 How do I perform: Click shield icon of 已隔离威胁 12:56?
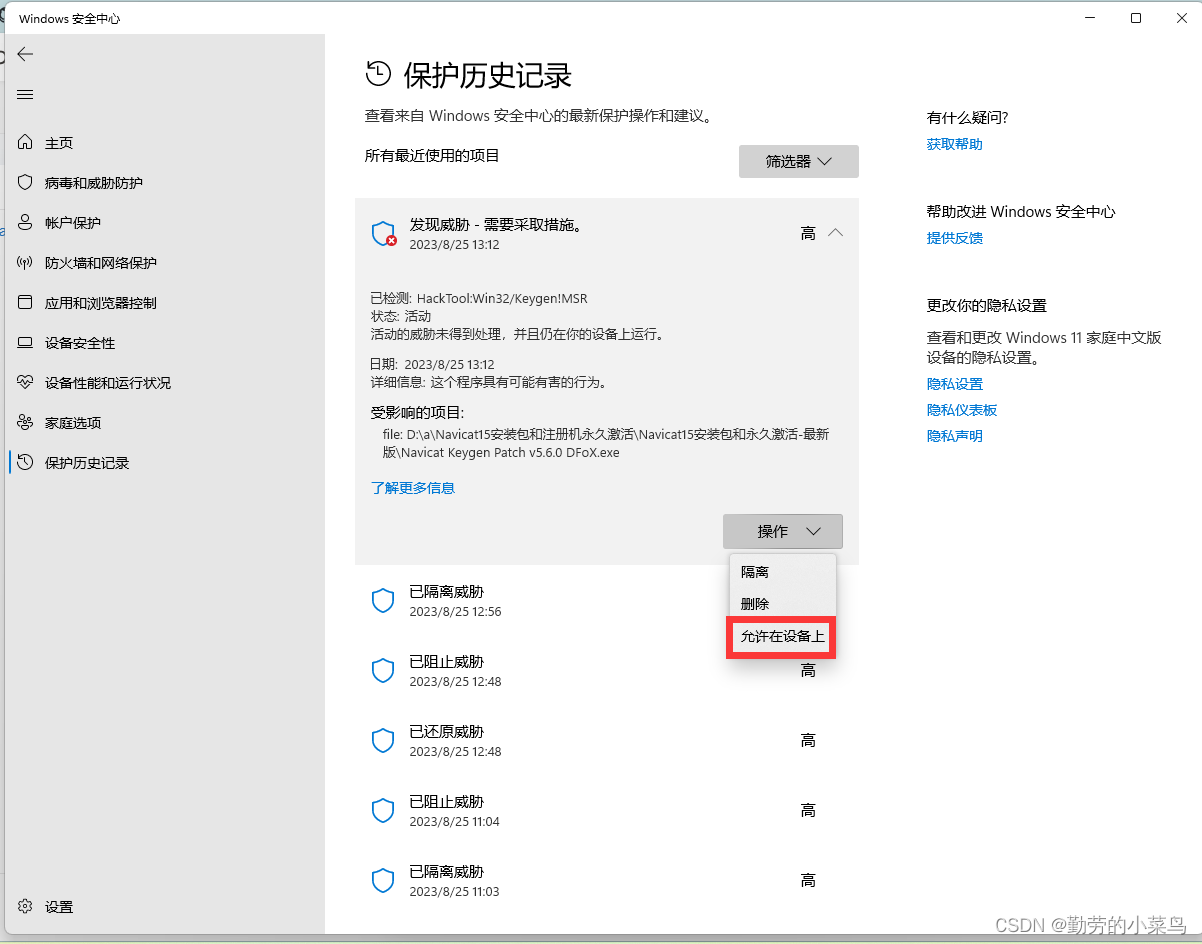[x=383, y=601]
